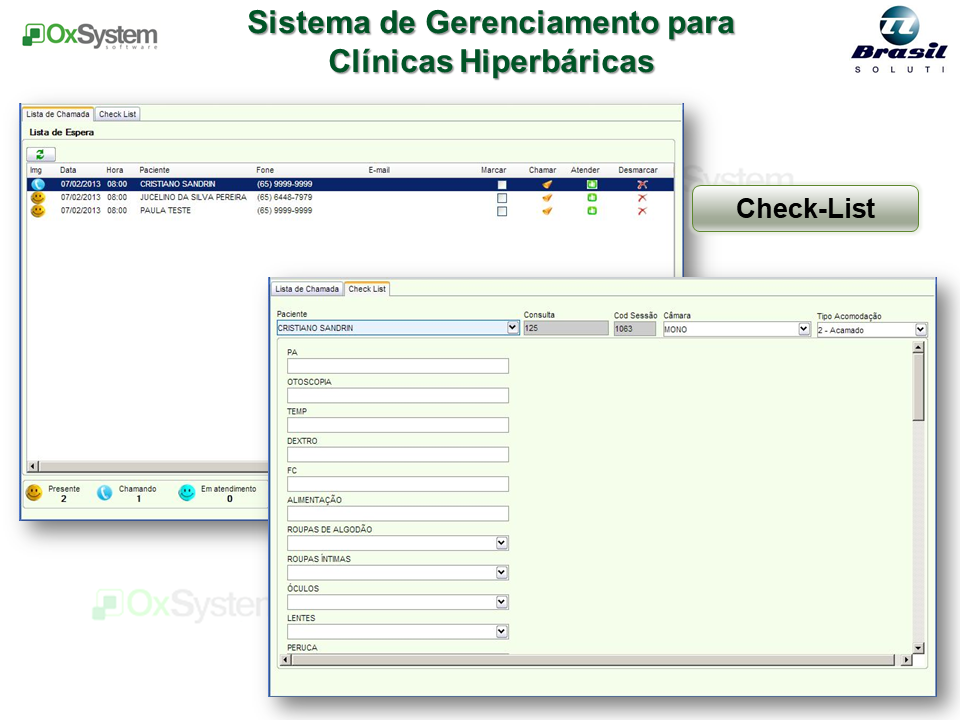Click the large Check-List button
The width and height of the screenshot is (960, 720).
click(x=805, y=208)
